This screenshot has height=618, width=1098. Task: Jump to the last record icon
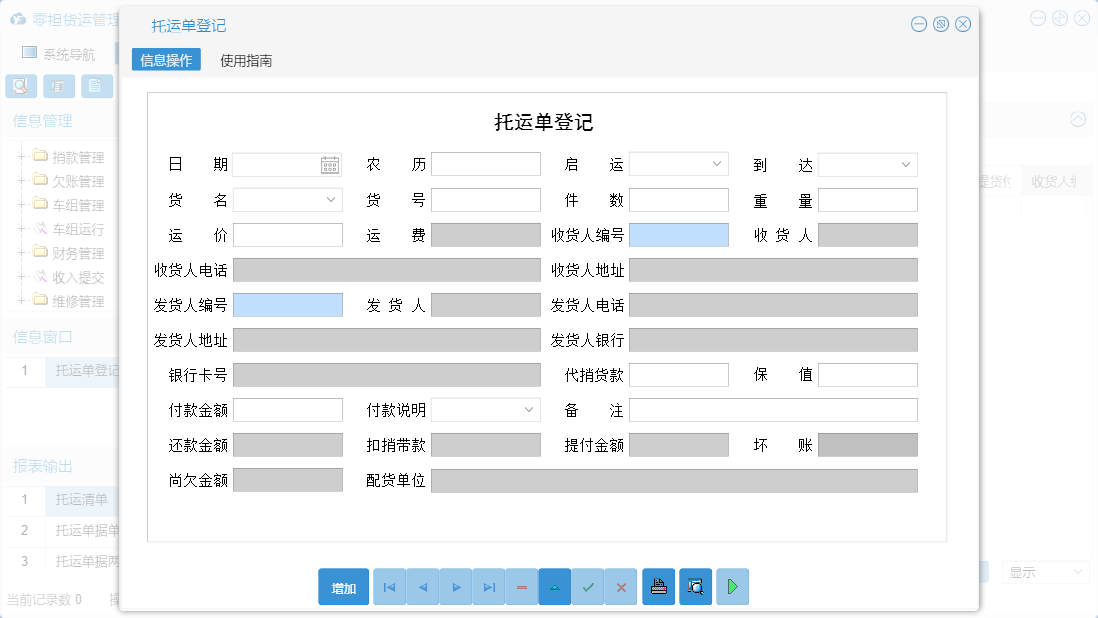coord(488,587)
